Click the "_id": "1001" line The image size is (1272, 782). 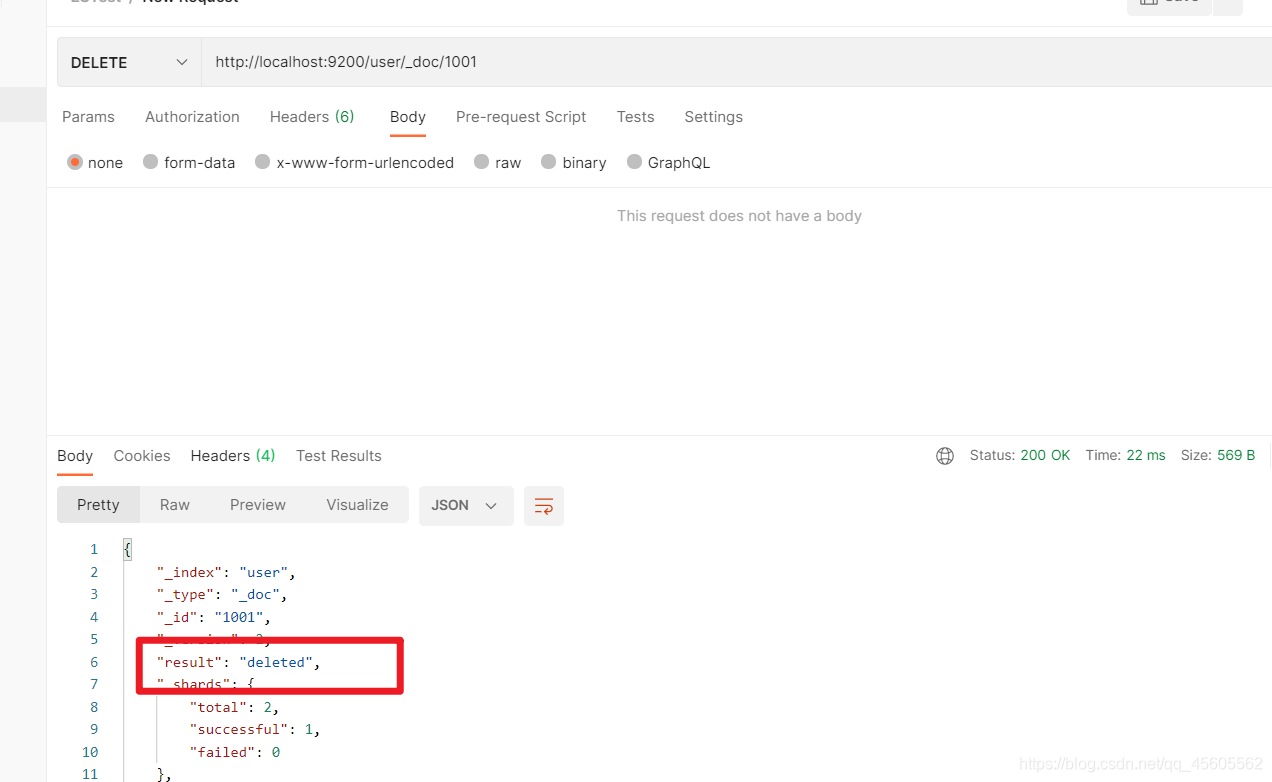[214, 618]
